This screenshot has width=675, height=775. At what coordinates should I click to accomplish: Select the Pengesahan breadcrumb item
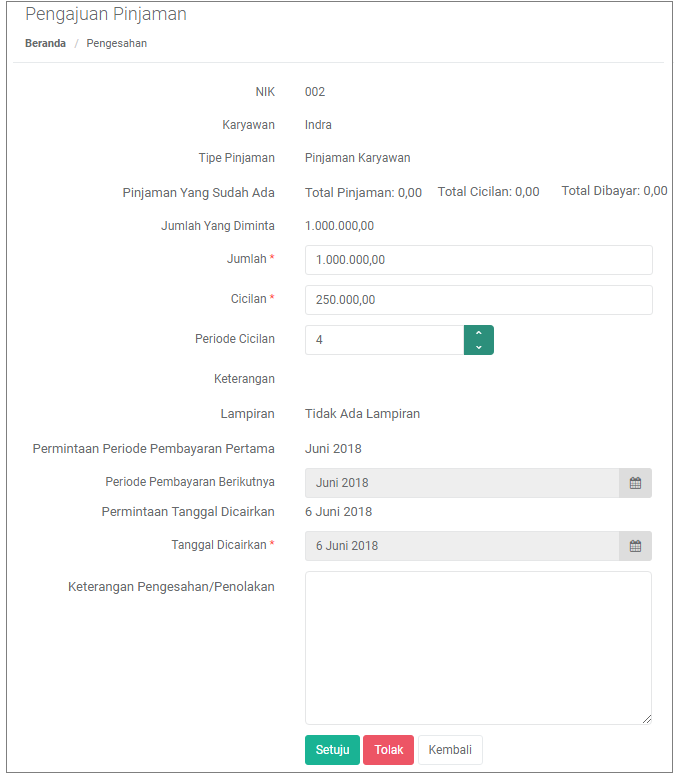117,43
